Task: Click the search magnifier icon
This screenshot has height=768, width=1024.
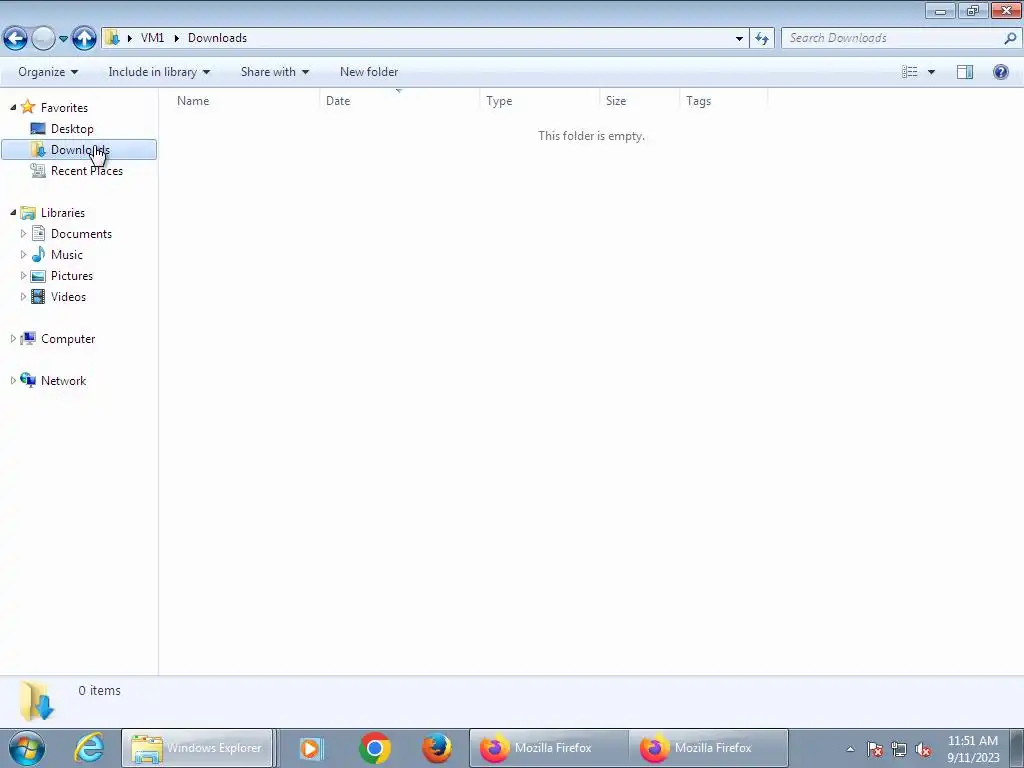Action: coord(1010,38)
